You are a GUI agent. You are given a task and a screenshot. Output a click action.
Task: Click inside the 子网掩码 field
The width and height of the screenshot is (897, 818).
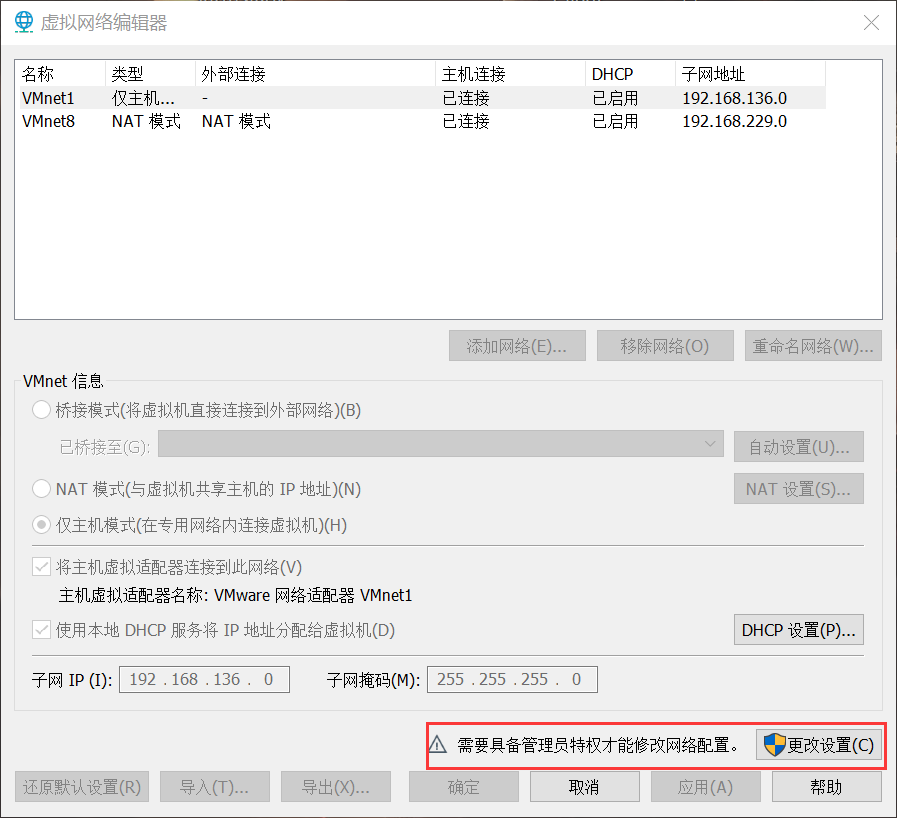[x=512, y=679]
